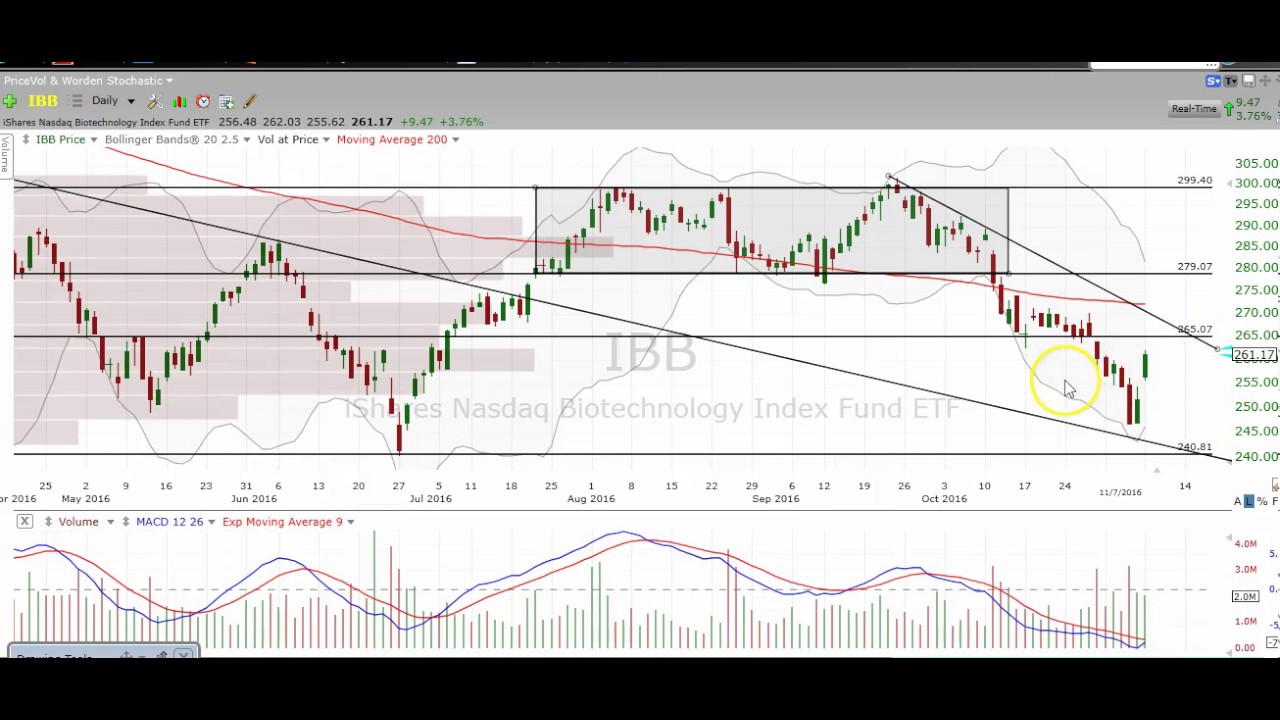Click the green and red bar chart indicators icon
This screenshot has height=720, width=1280.
tap(179, 101)
